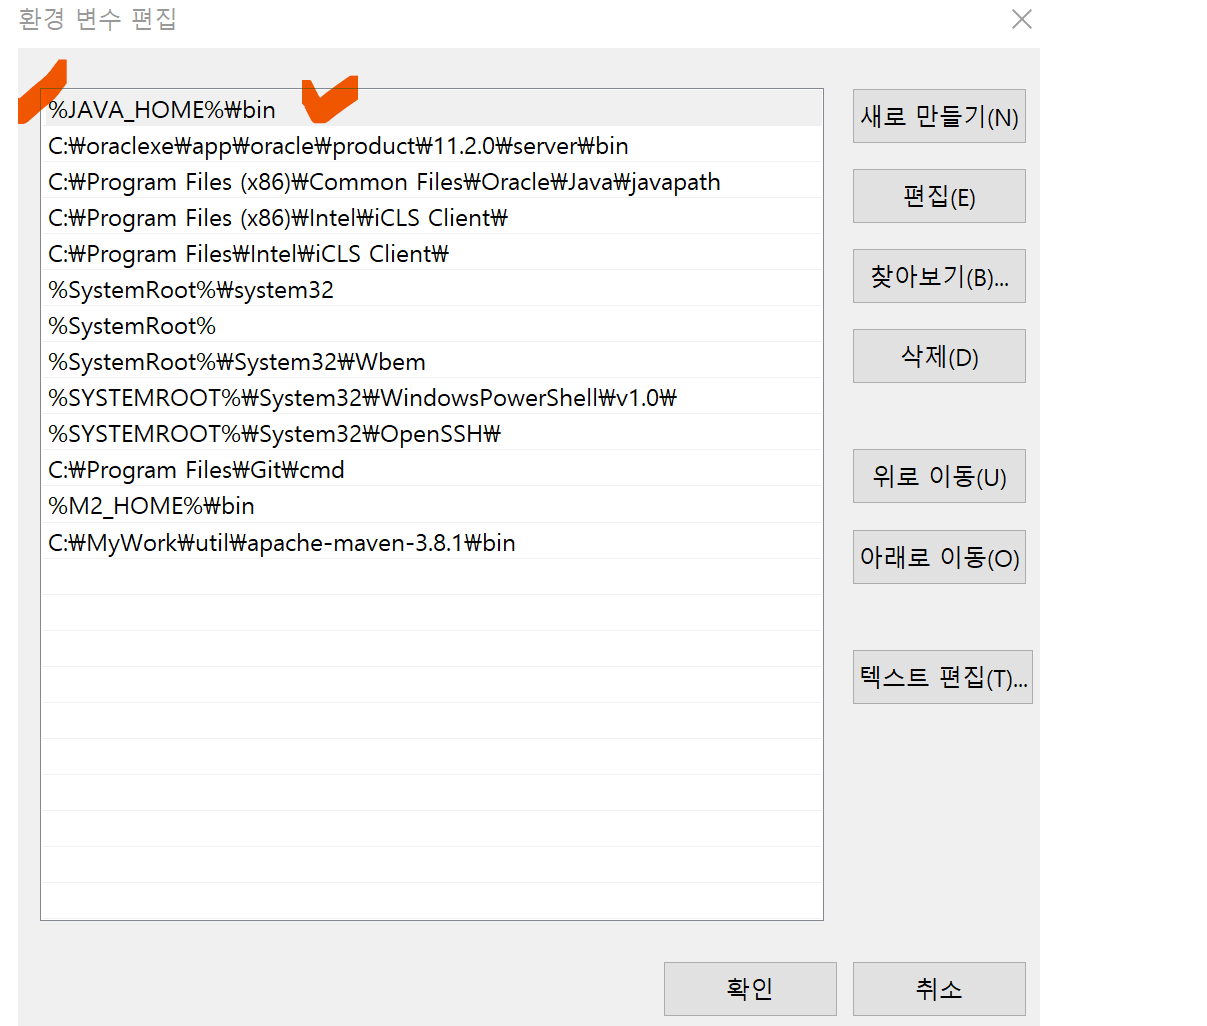Move entry down with 아래로 이동(O)
The height and width of the screenshot is (1026, 1207).
(939, 557)
